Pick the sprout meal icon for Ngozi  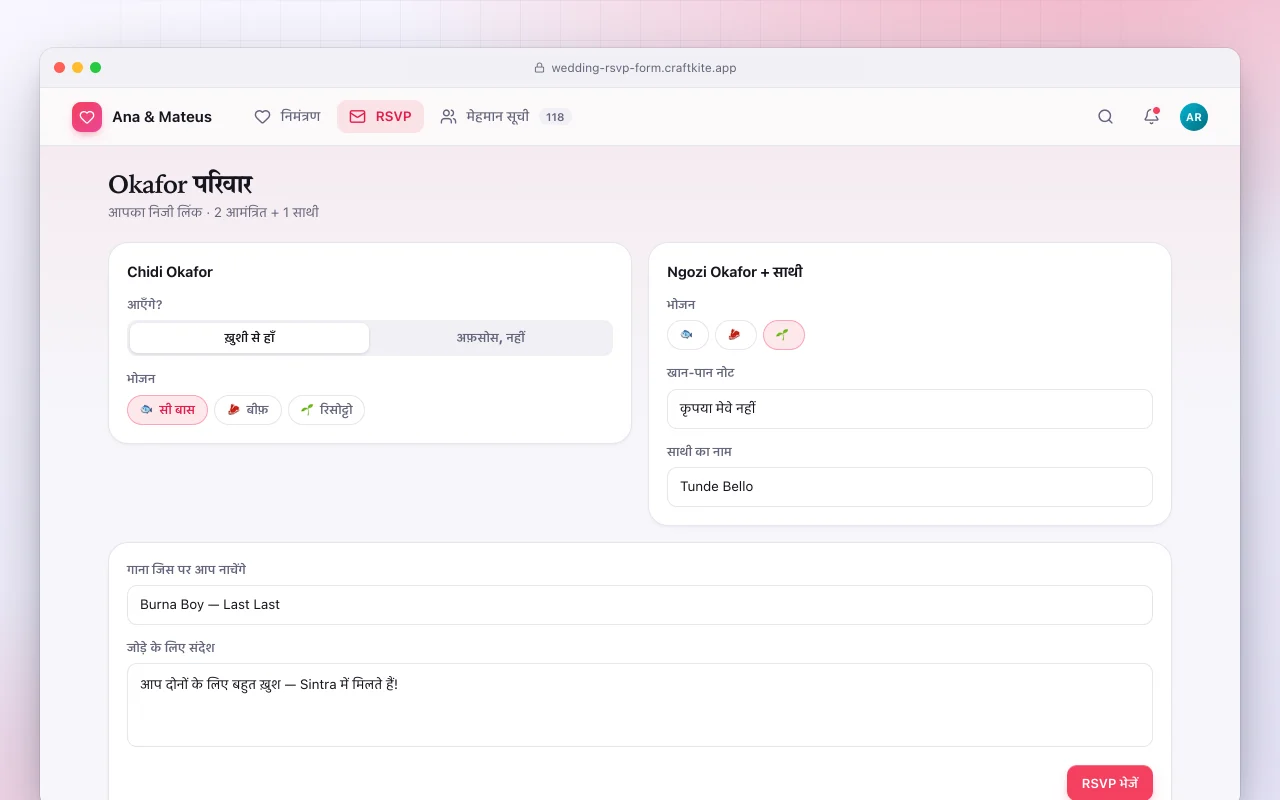click(784, 335)
